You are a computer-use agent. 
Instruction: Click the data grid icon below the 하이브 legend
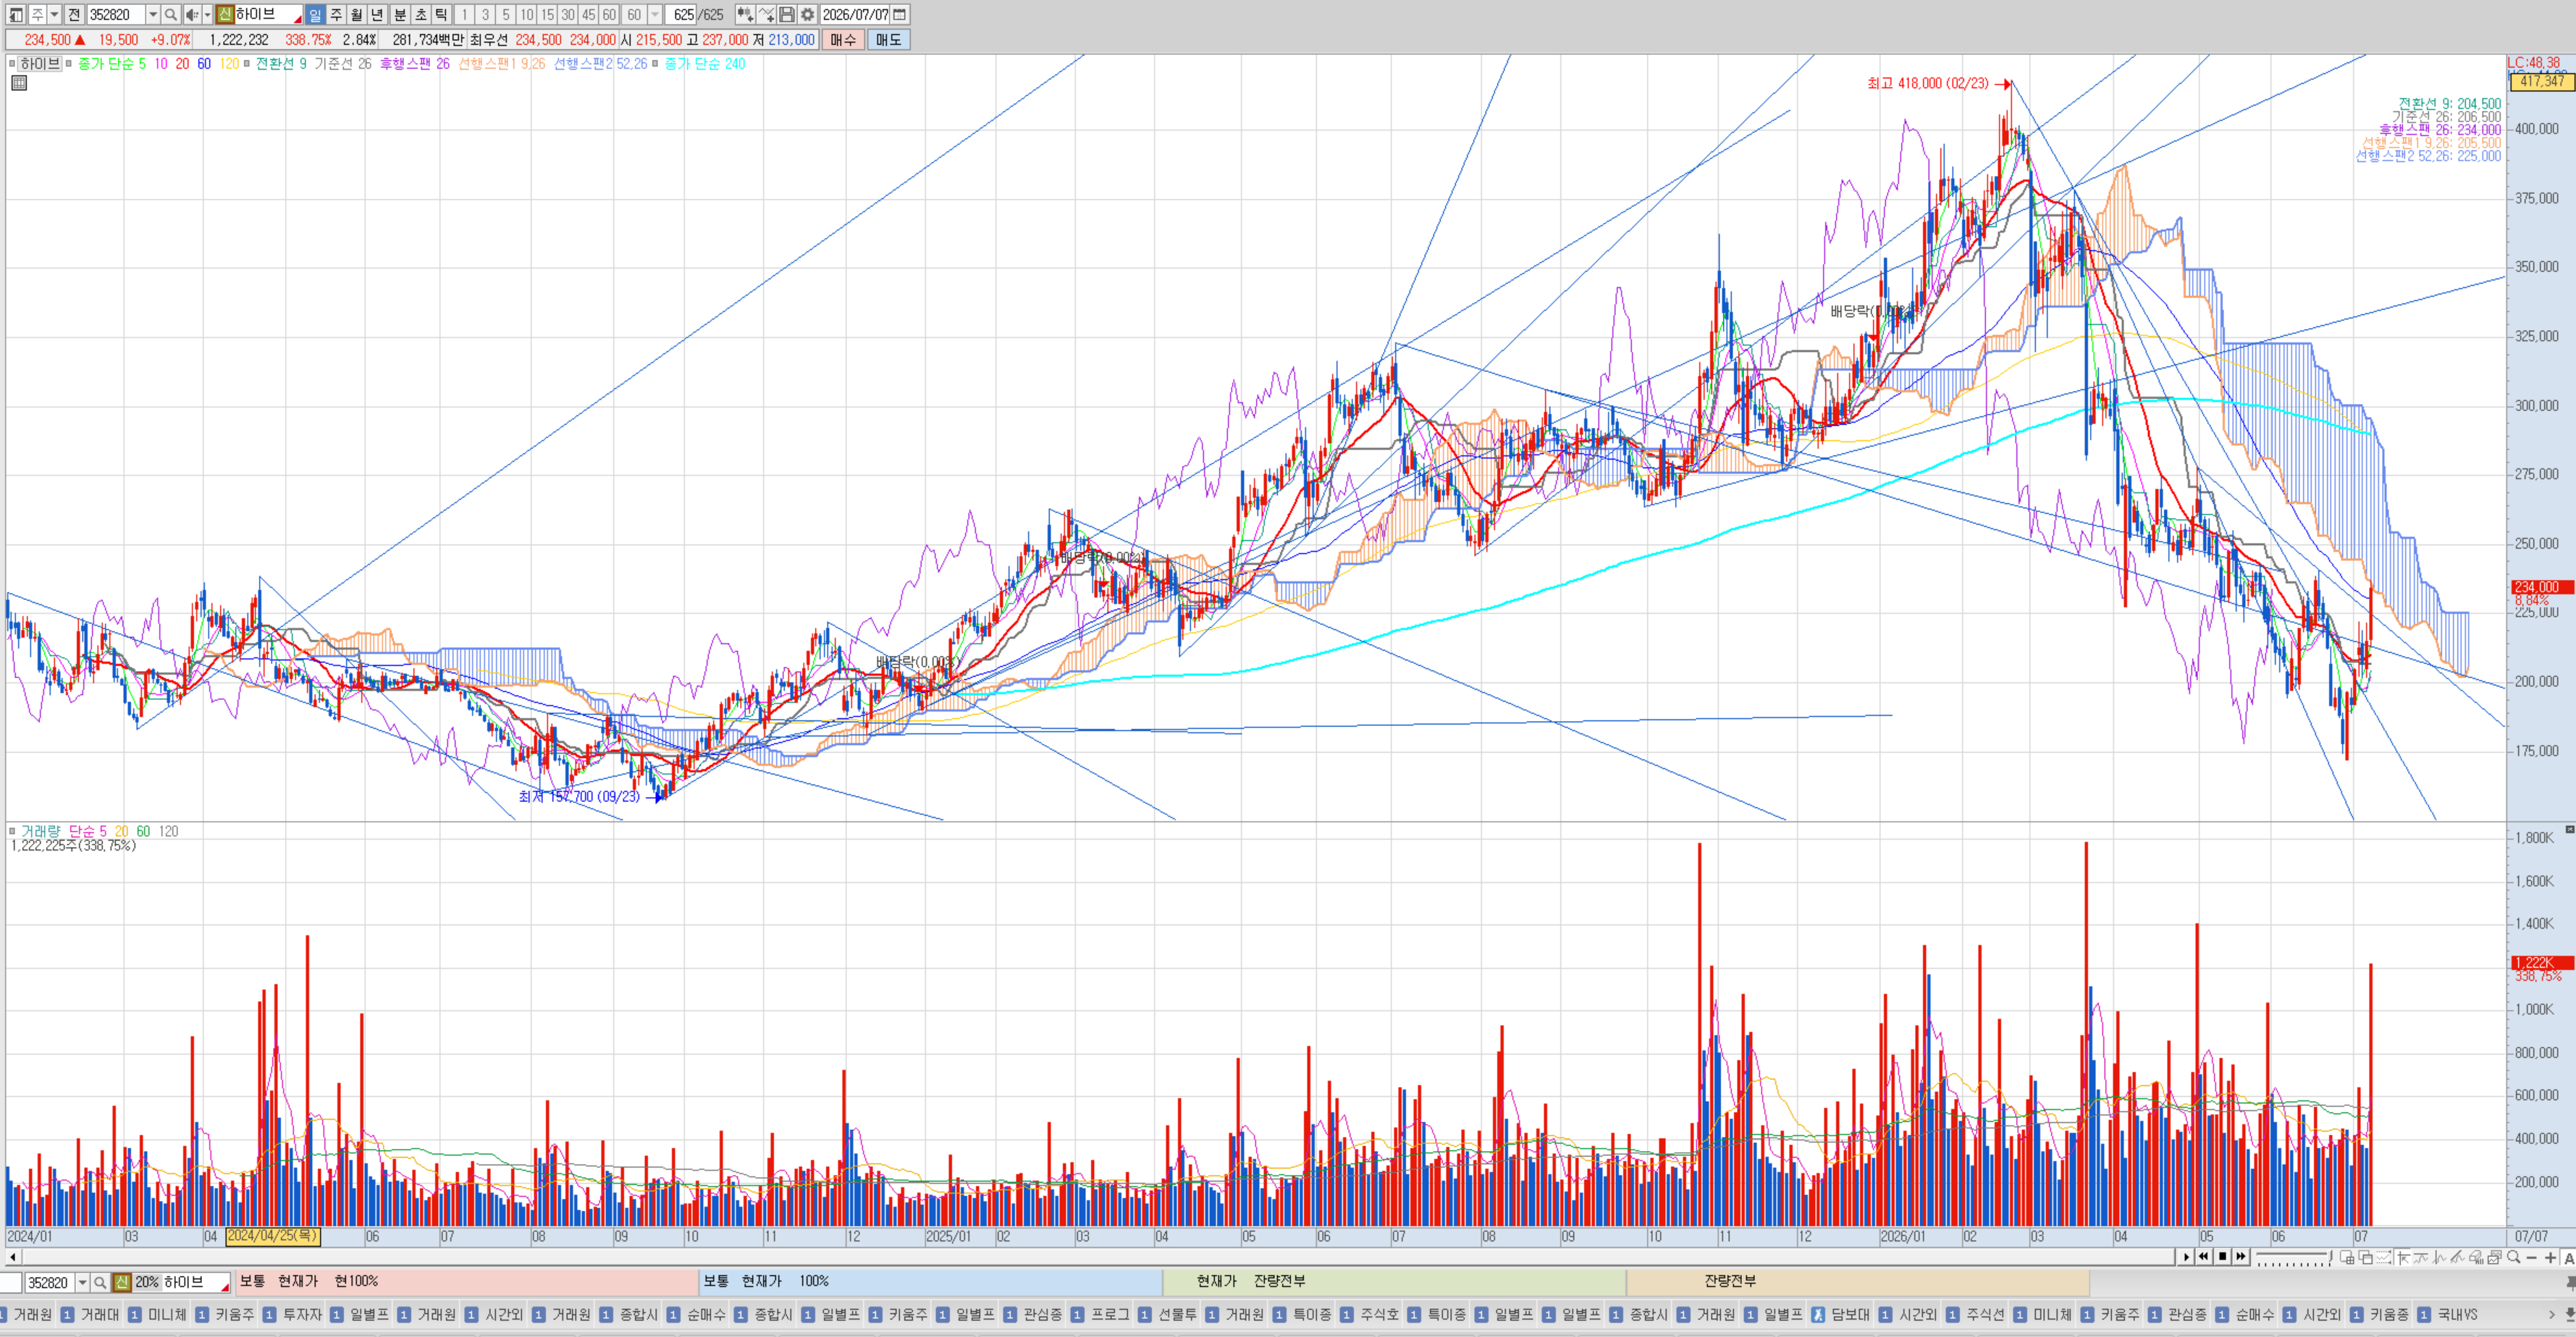pos(18,83)
